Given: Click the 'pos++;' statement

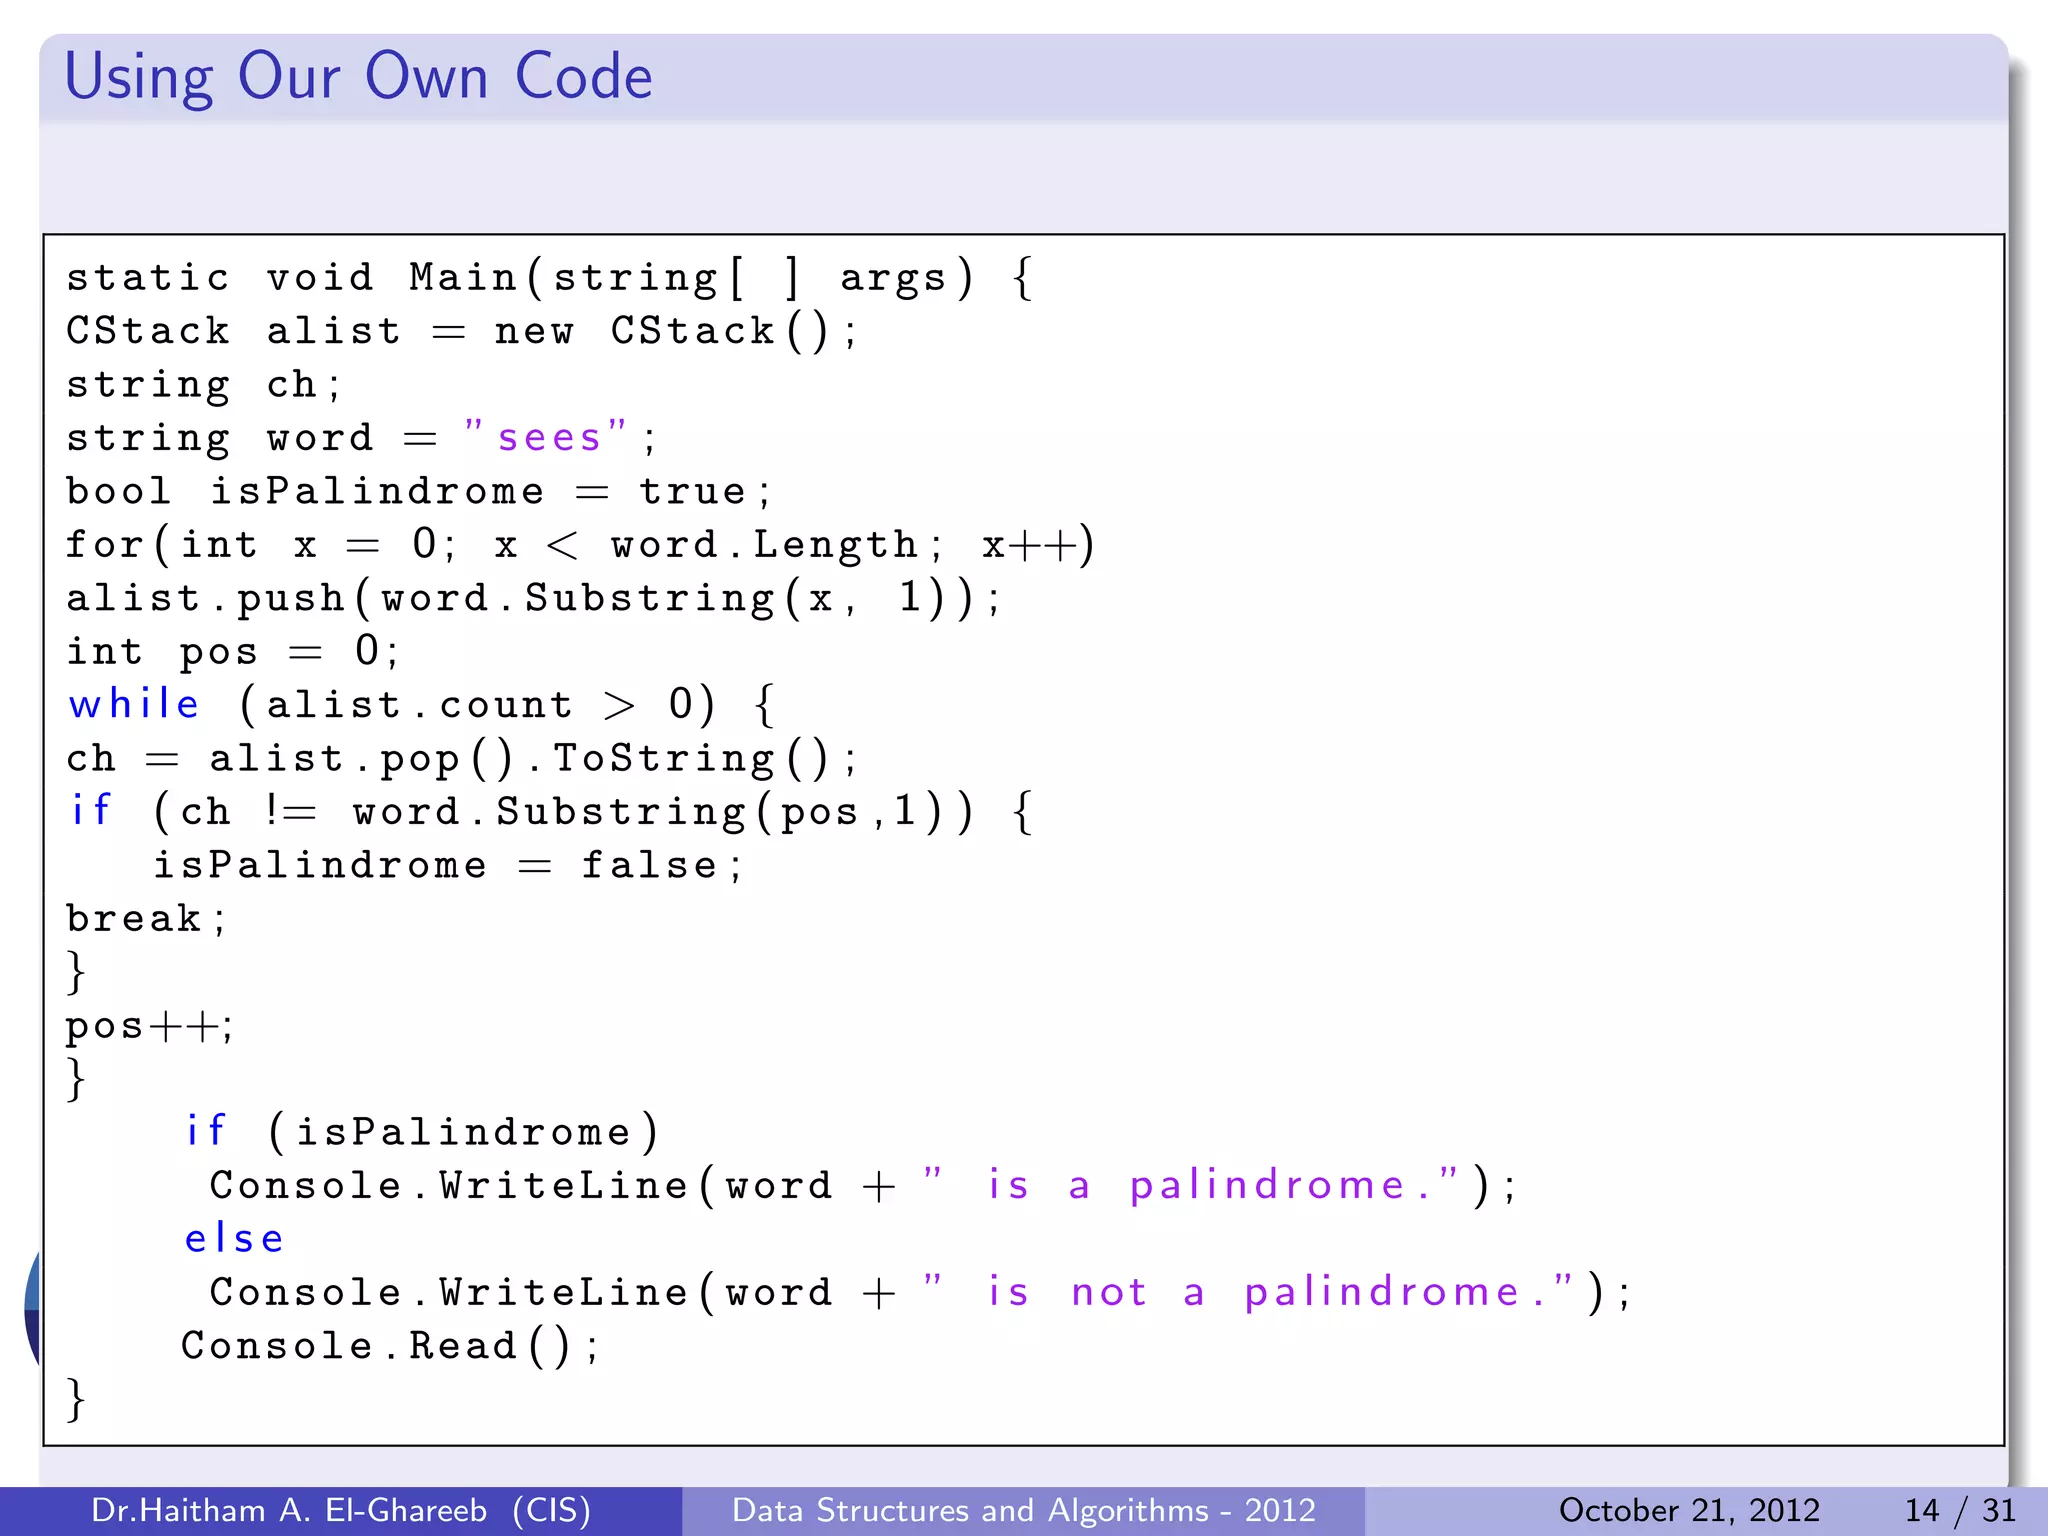Looking at the screenshot, I should [149, 1026].
